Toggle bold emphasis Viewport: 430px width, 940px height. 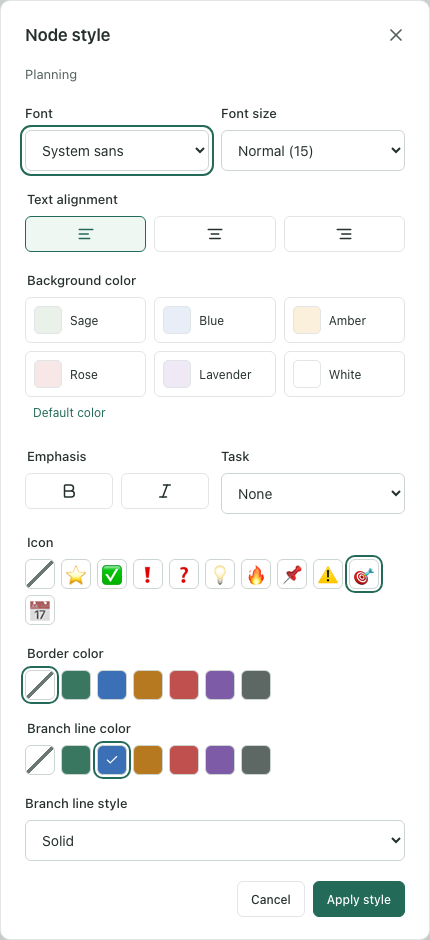click(x=69, y=491)
